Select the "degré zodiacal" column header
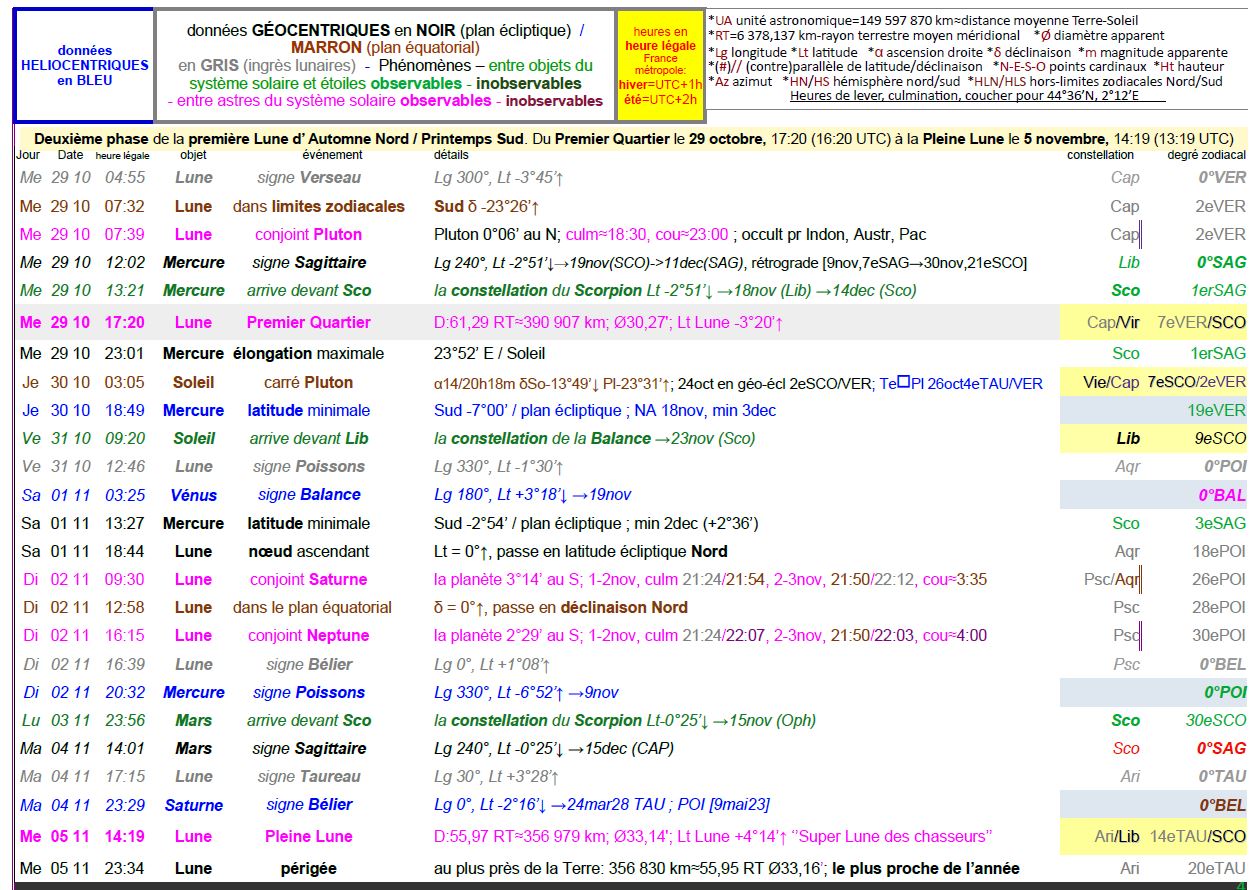The height and width of the screenshot is (890, 1255). pos(1206,155)
